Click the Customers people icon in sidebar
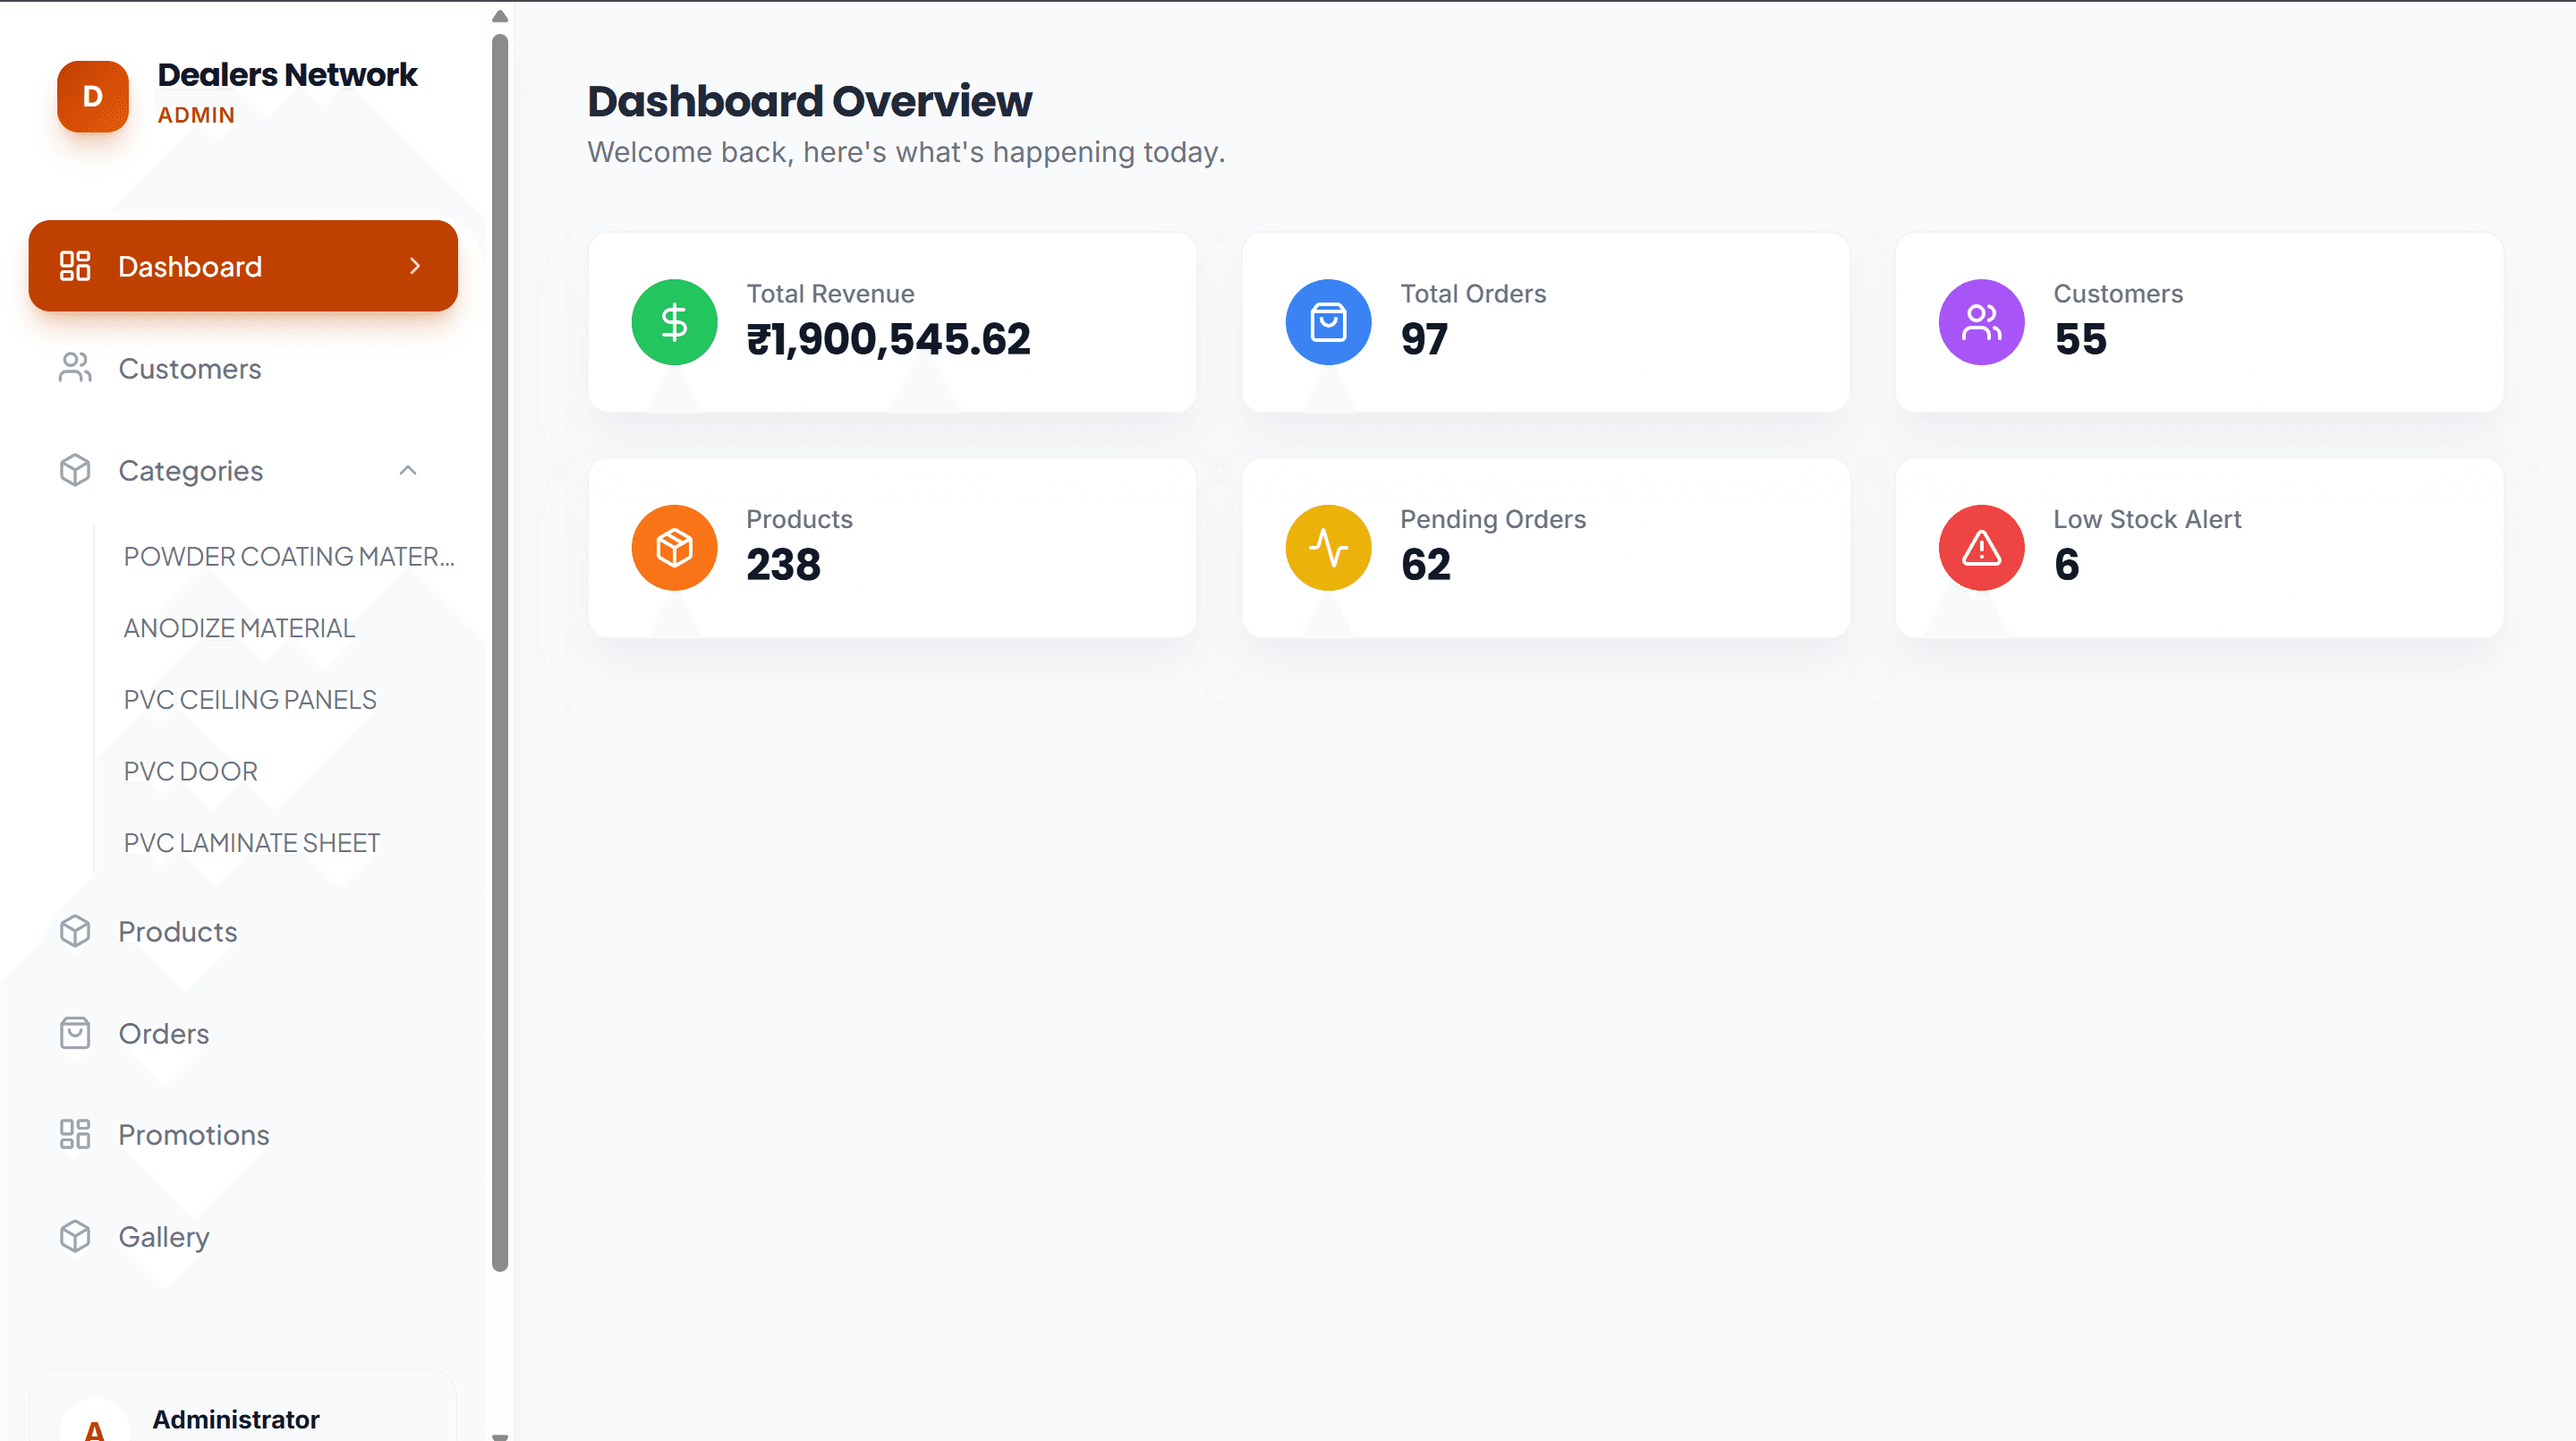Image resolution: width=2576 pixels, height=1441 pixels. (74, 368)
